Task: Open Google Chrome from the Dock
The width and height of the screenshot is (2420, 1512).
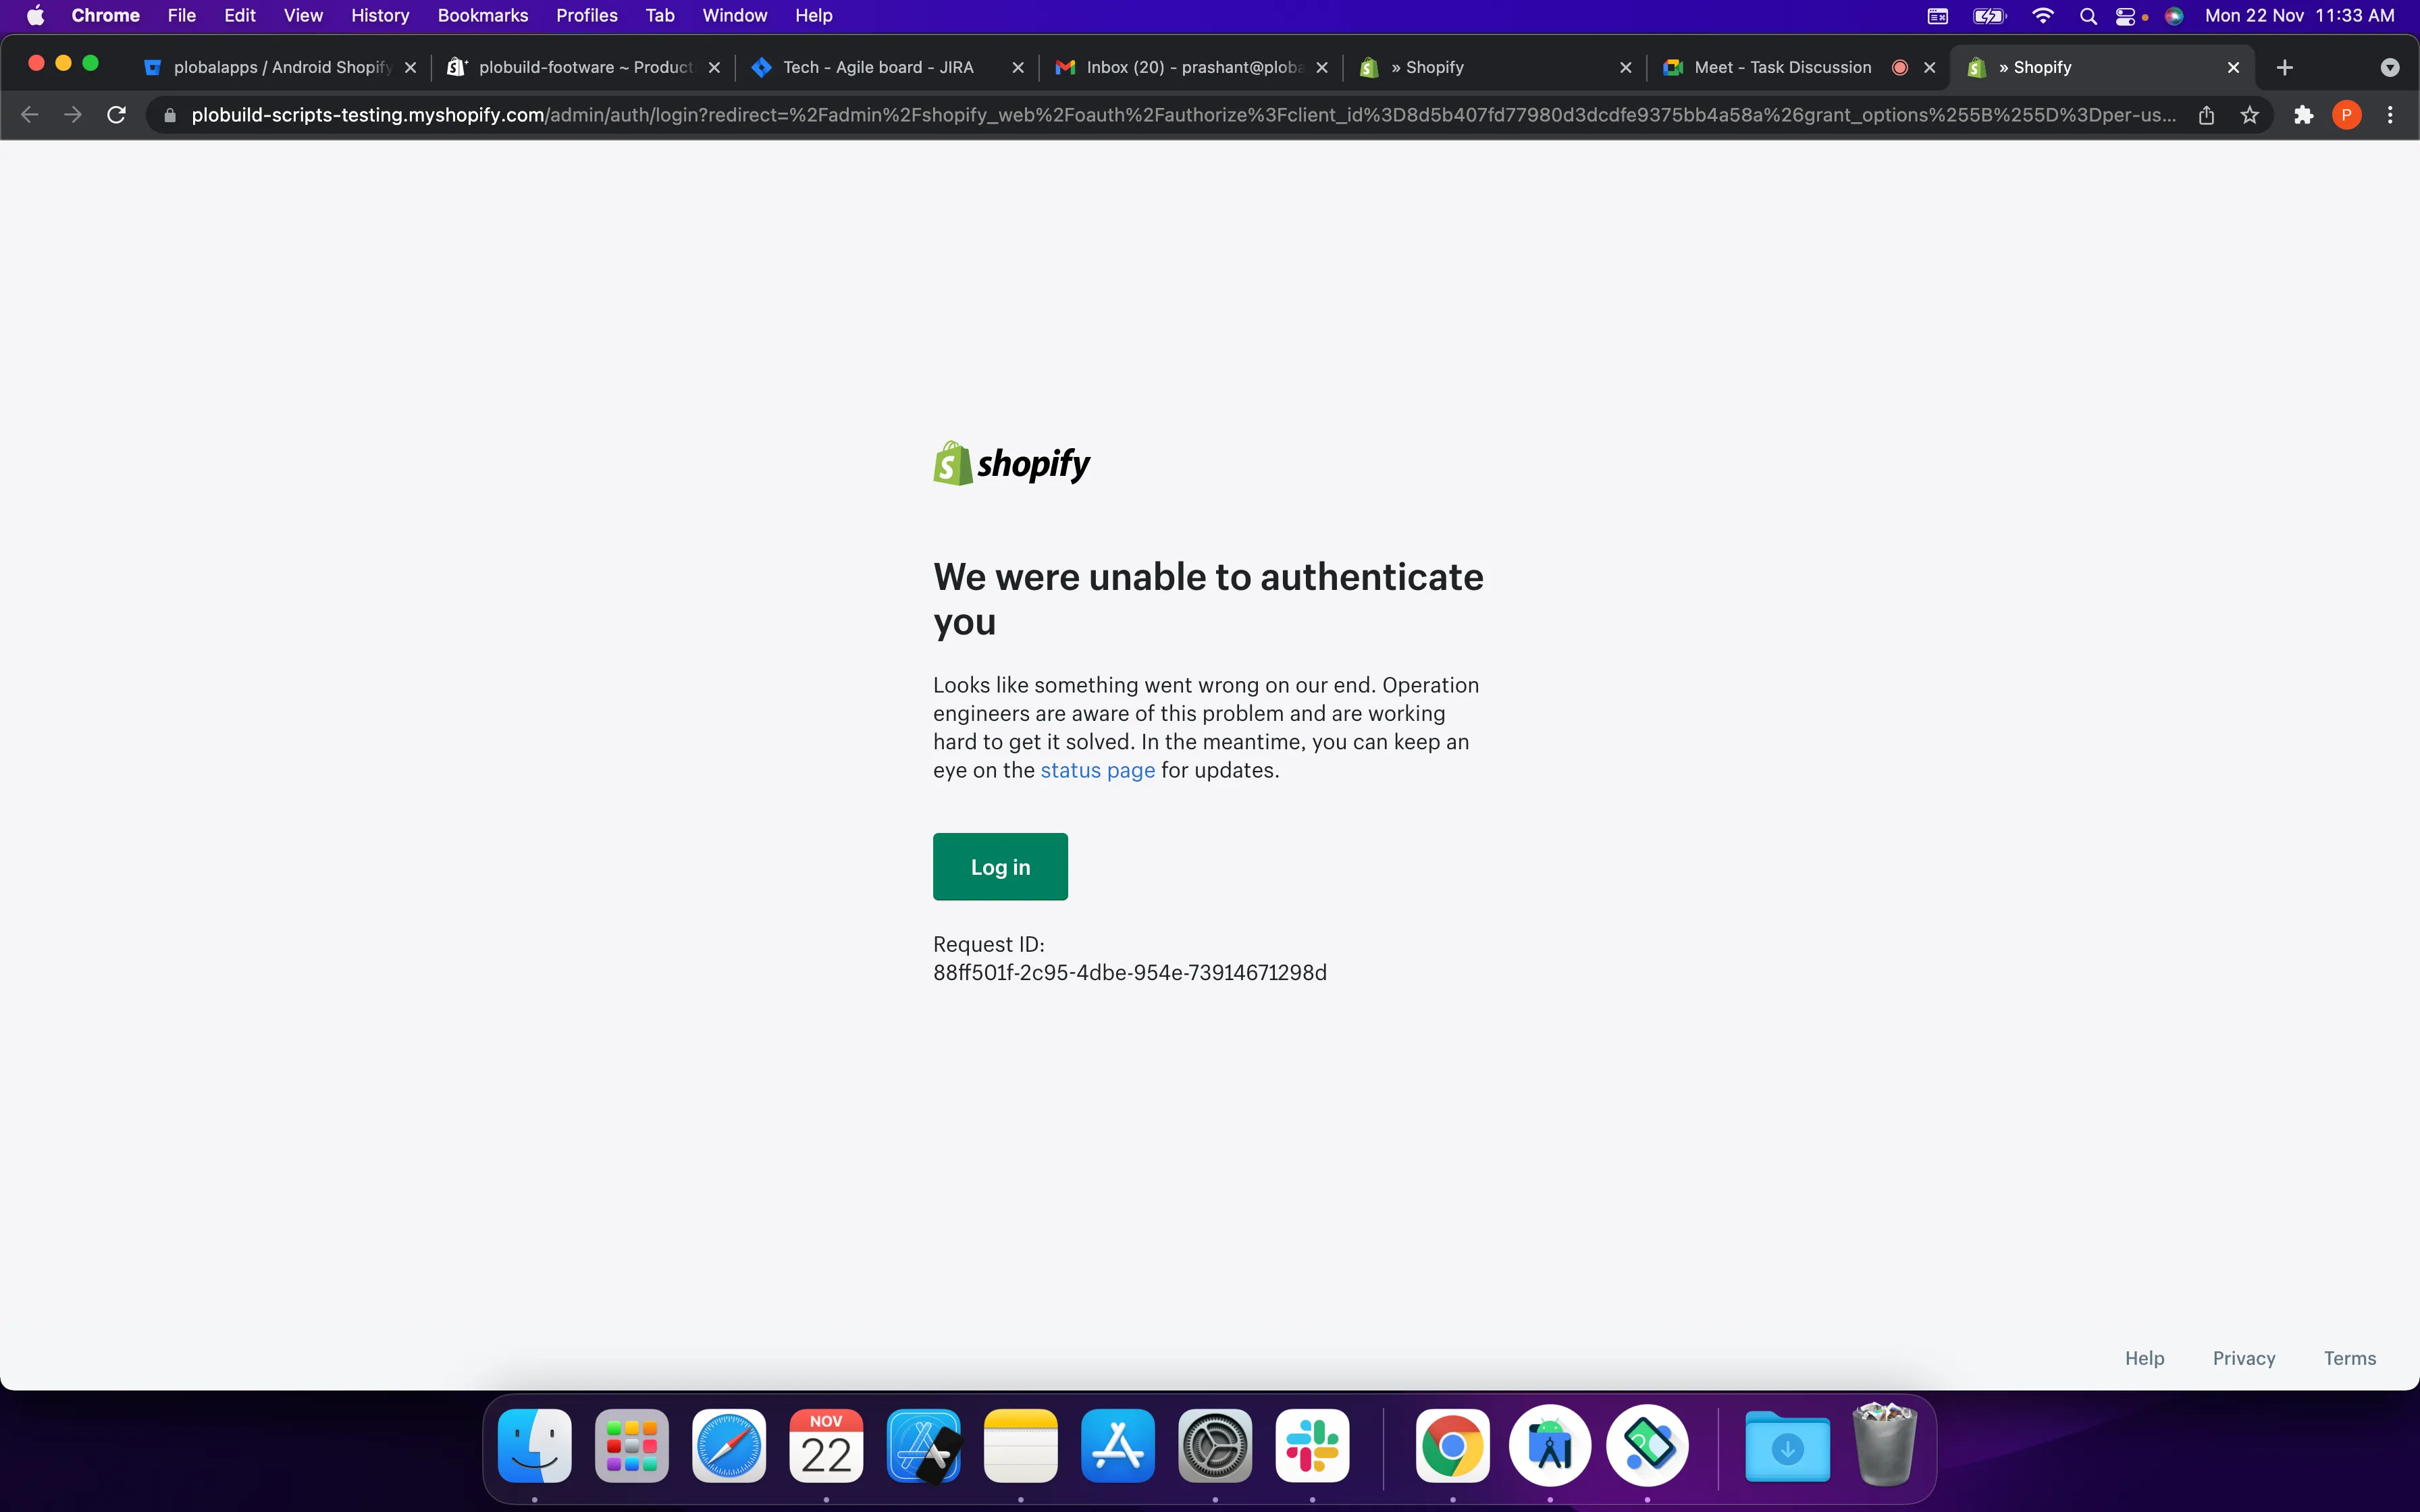Action: (x=1452, y=1446)
